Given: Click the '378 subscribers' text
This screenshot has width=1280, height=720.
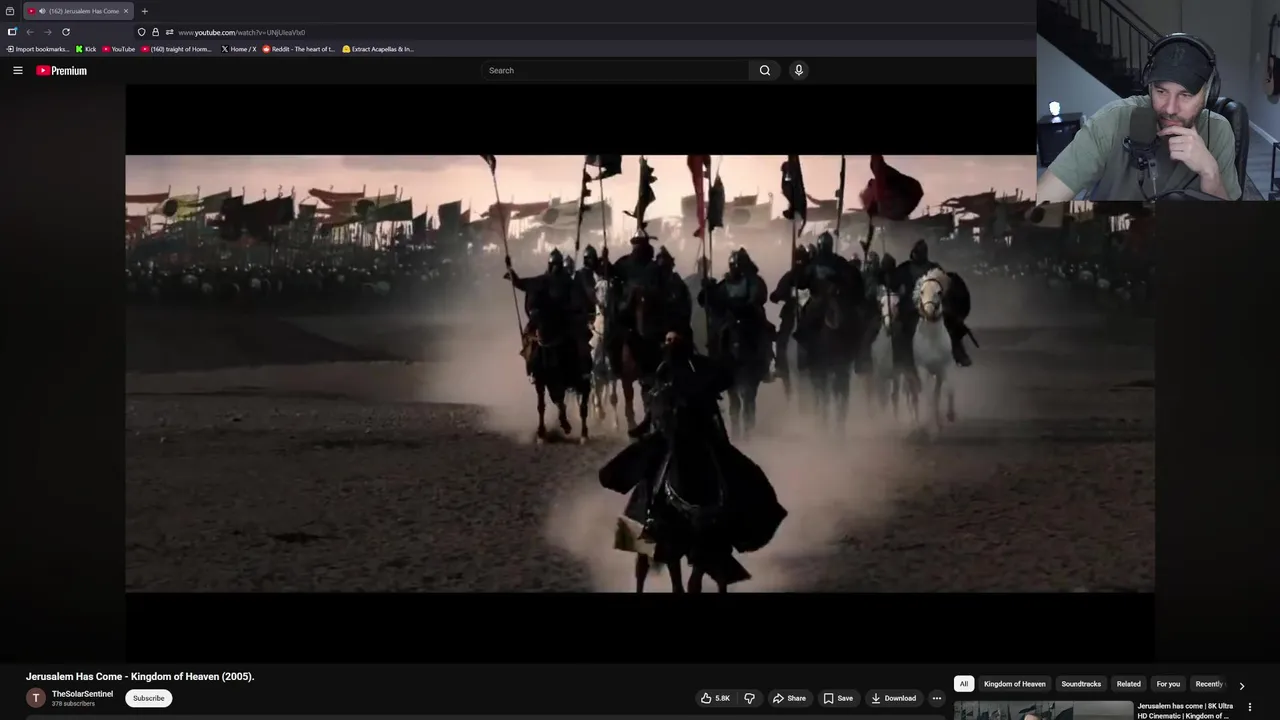Looking at the screenshot, I should [73, 704].
